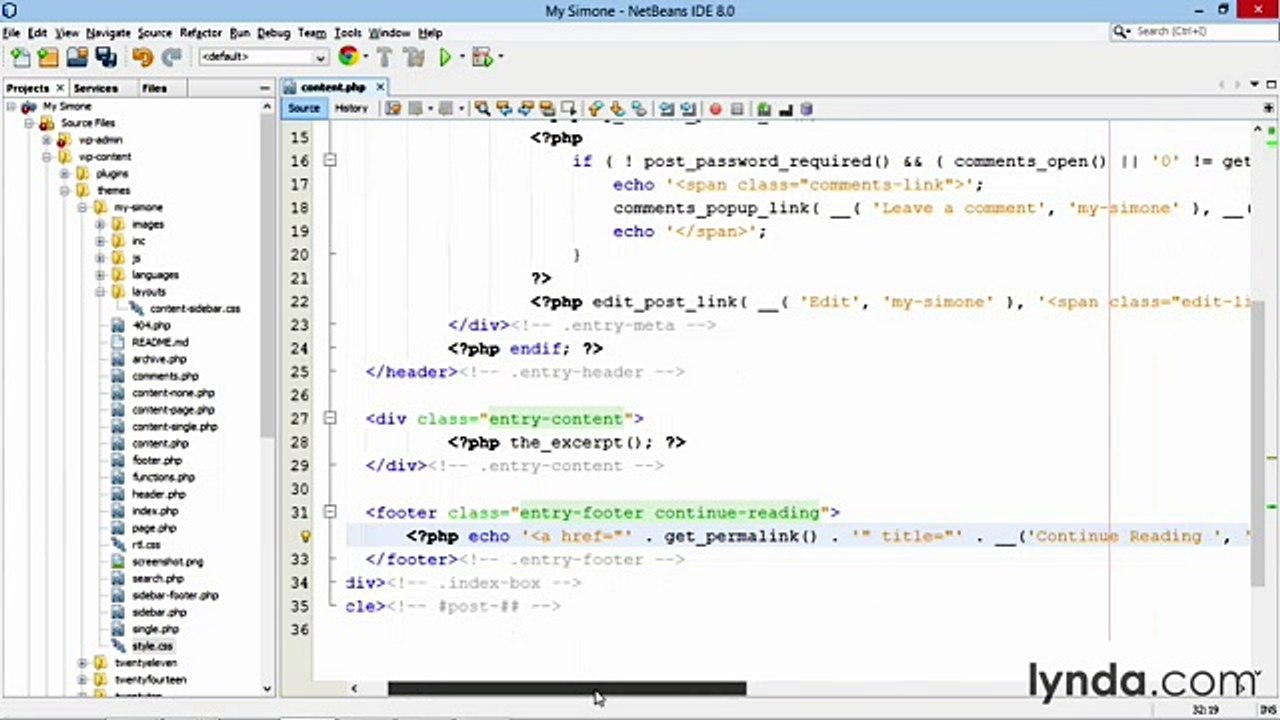Expand the languages folder node
The height and width of the screenshot is (720, 1280).
click(x=100, y=275)
